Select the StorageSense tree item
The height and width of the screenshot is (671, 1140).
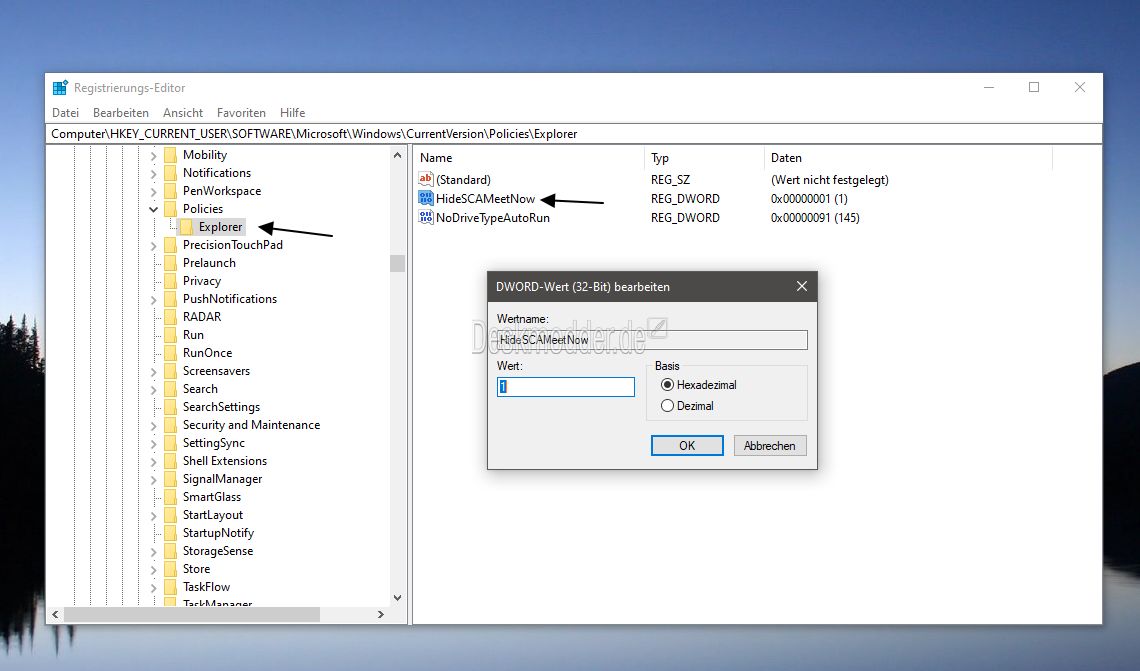(218, 551)
